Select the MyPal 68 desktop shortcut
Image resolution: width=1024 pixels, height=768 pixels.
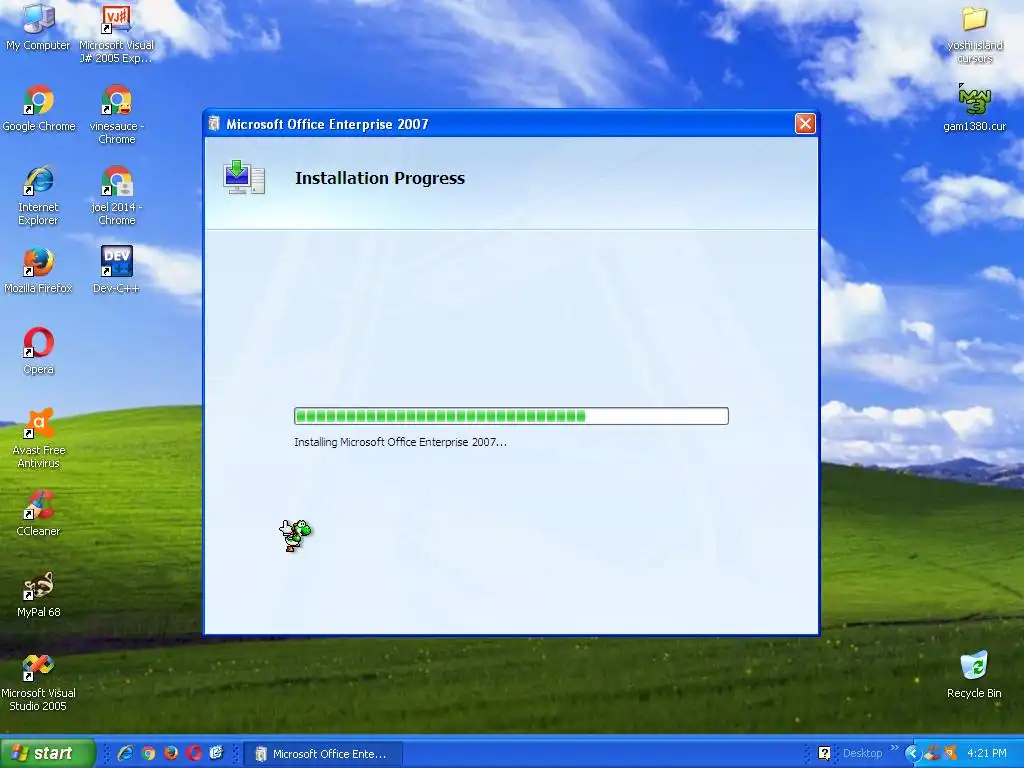click(39, 594)
